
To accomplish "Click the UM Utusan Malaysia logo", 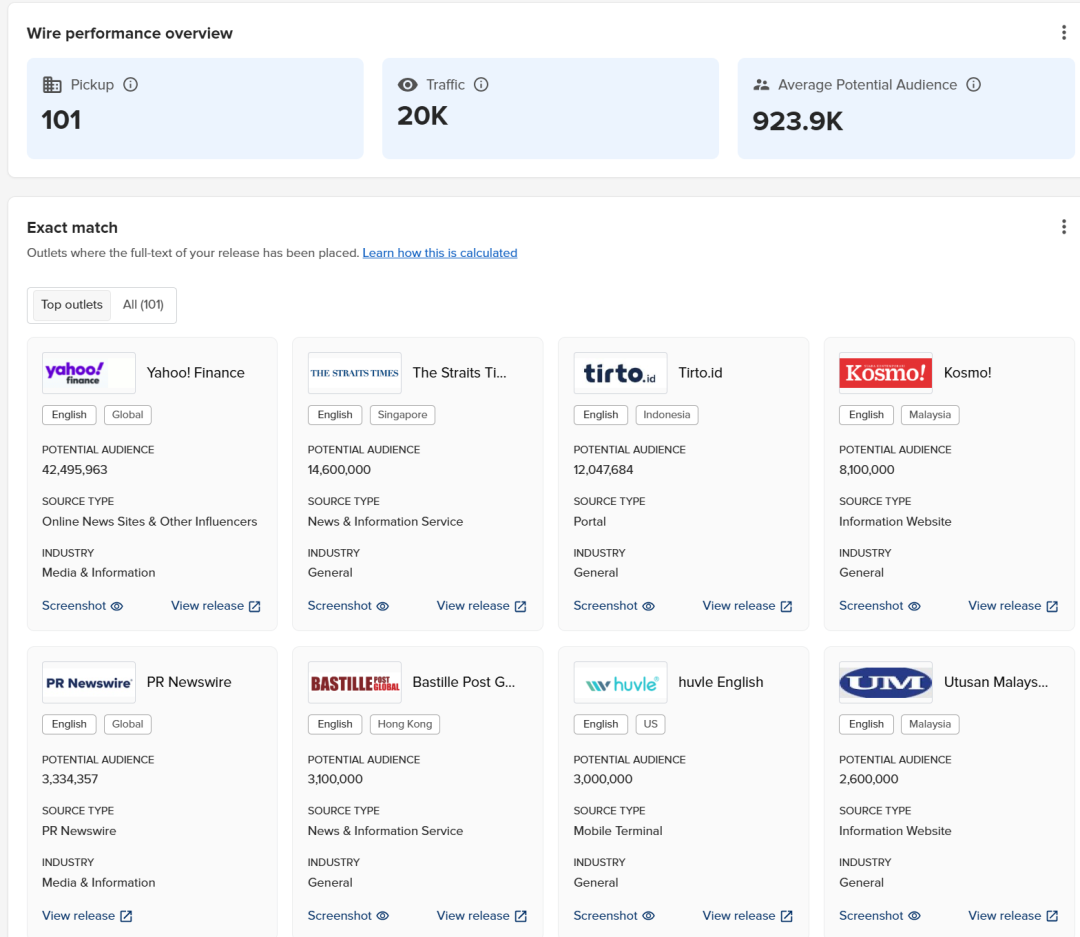I will (886, 683).
